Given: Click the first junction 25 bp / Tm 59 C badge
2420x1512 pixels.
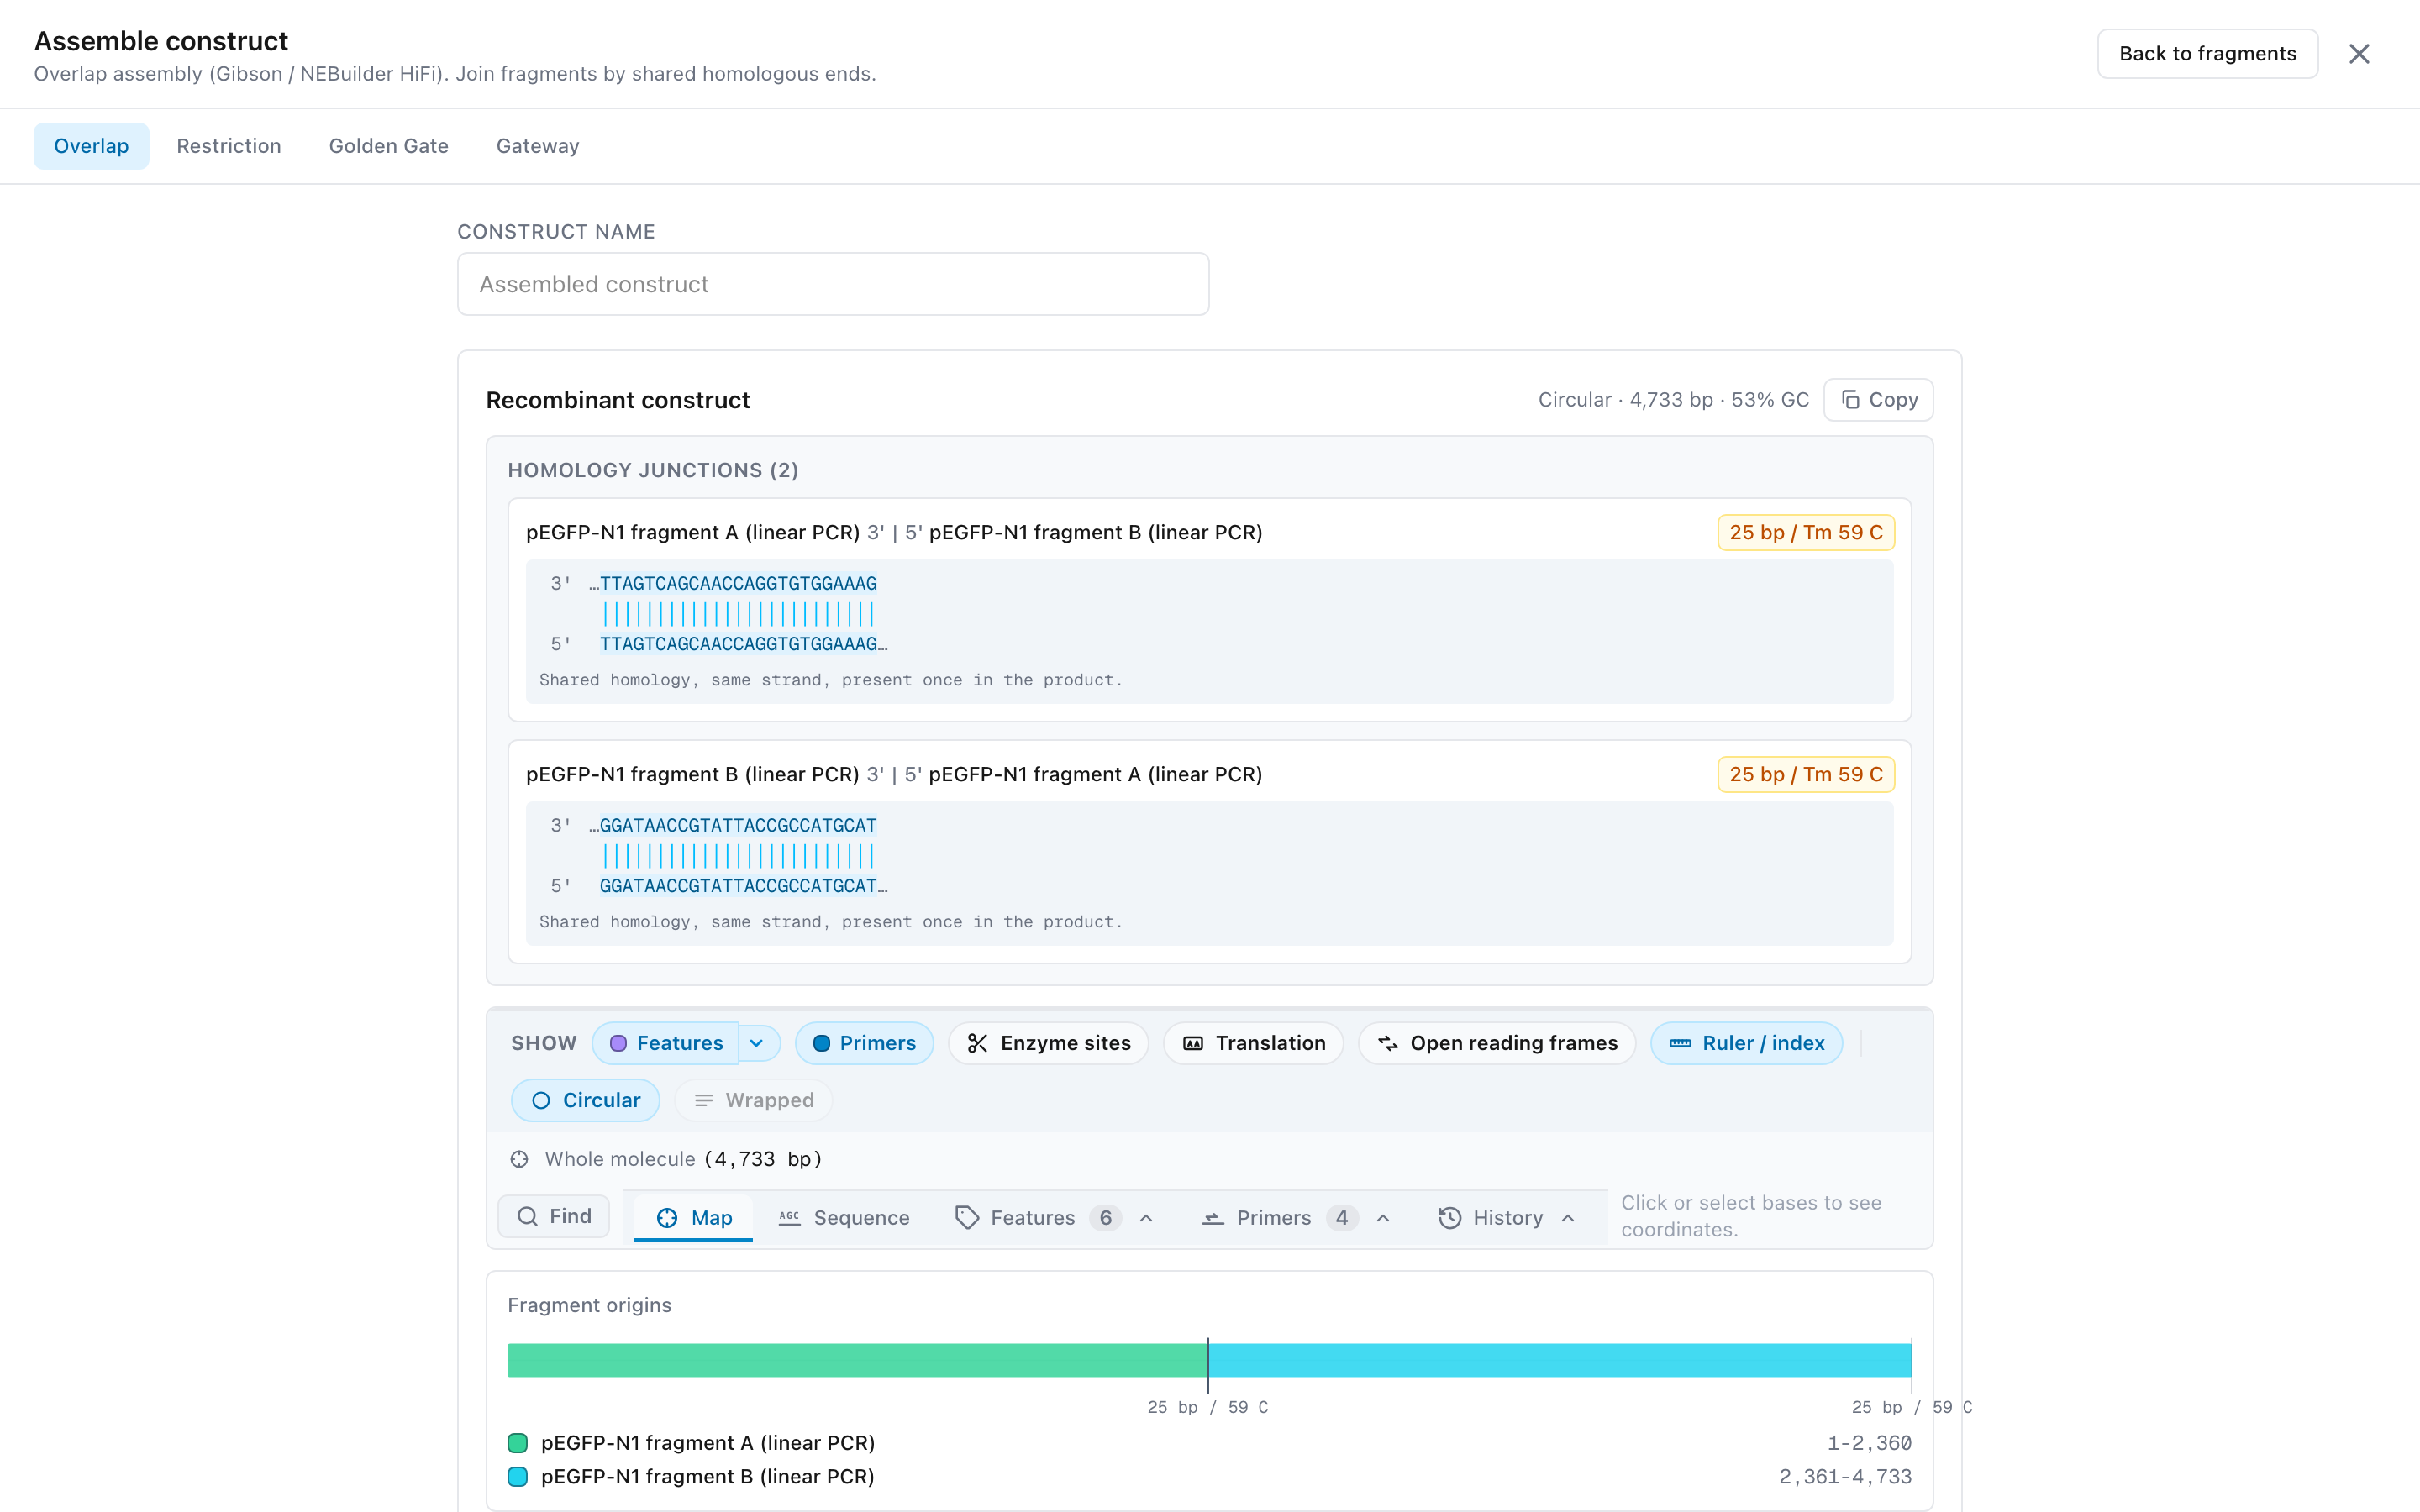Looking at the screenshot, I should point(1806,532).
